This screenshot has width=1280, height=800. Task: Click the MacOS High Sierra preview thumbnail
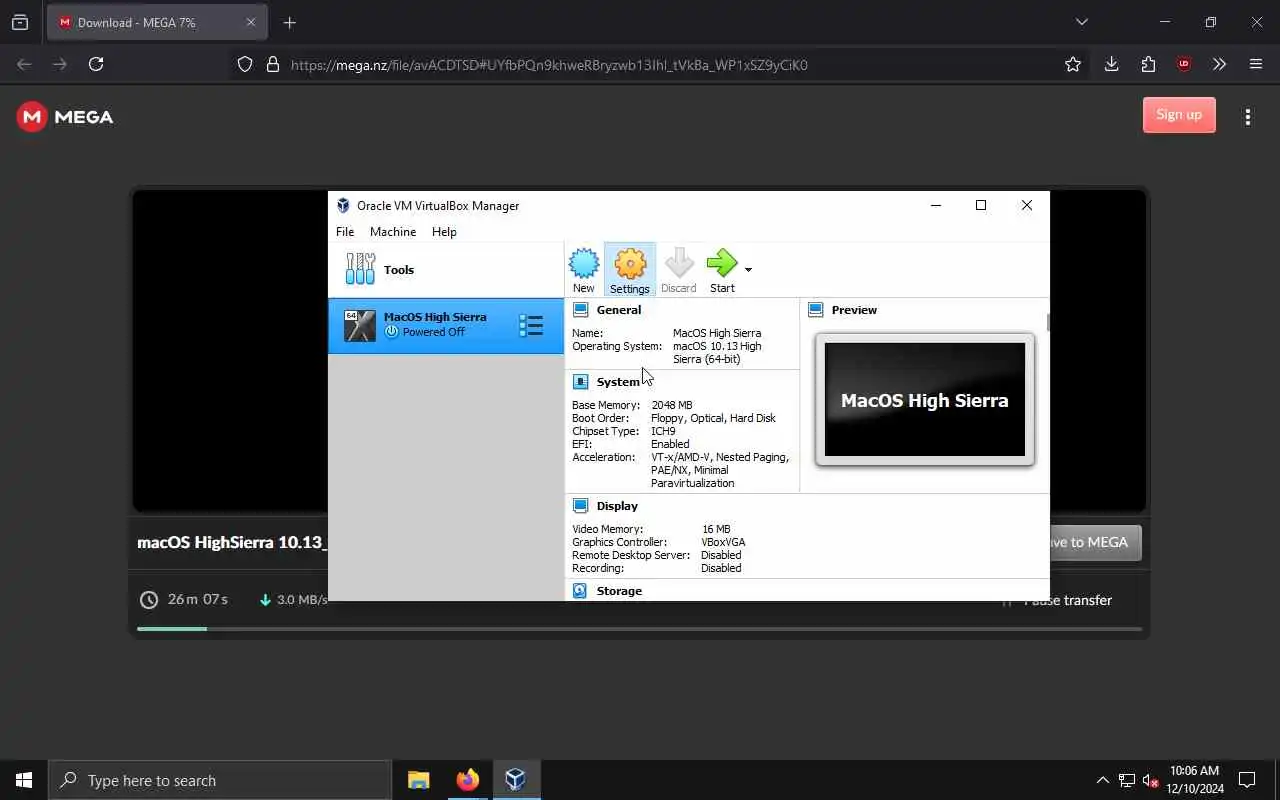(x=925, y=399)
